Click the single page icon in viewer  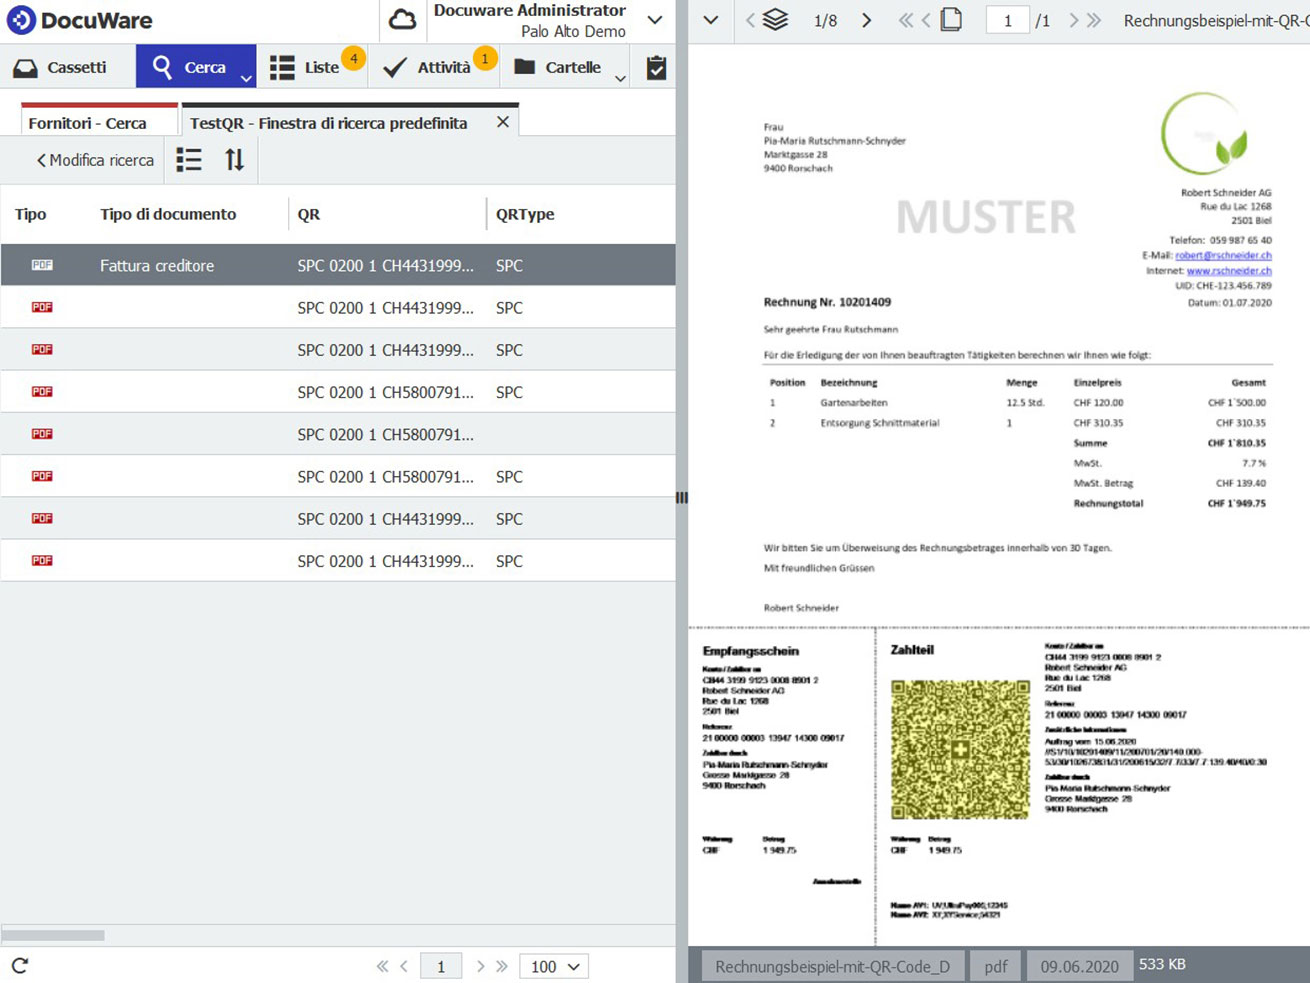(x=951, y=20)
